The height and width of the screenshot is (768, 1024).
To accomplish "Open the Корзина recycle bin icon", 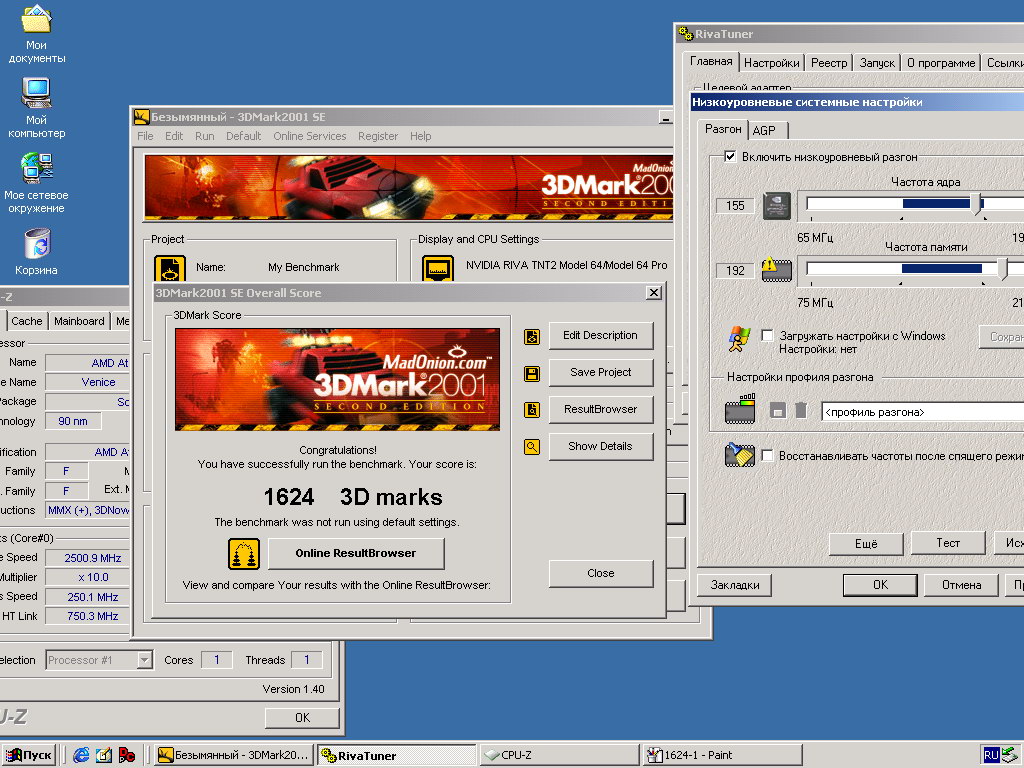I will tap(37, 251).
